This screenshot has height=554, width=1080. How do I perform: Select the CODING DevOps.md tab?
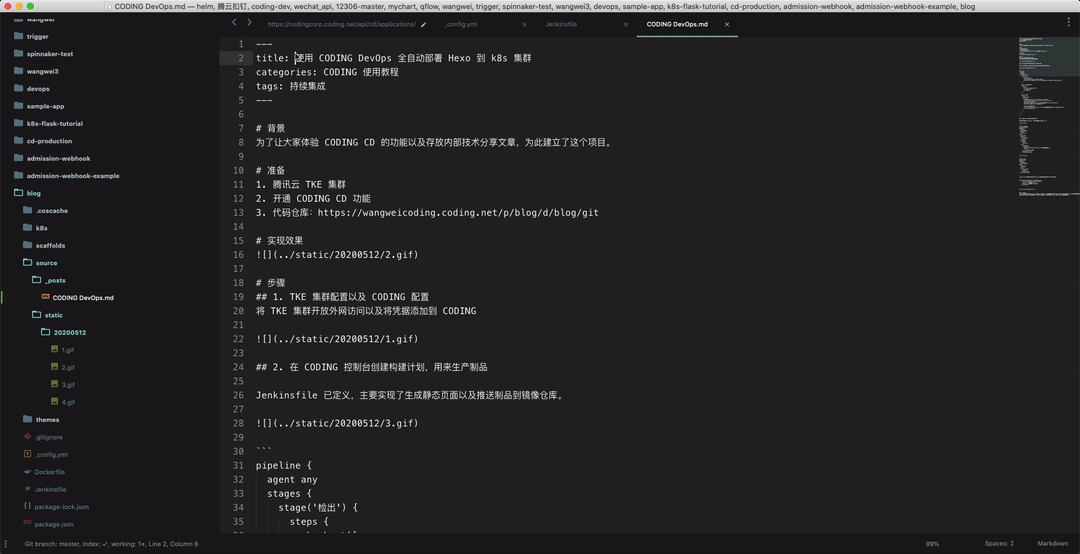click(676, 24)
